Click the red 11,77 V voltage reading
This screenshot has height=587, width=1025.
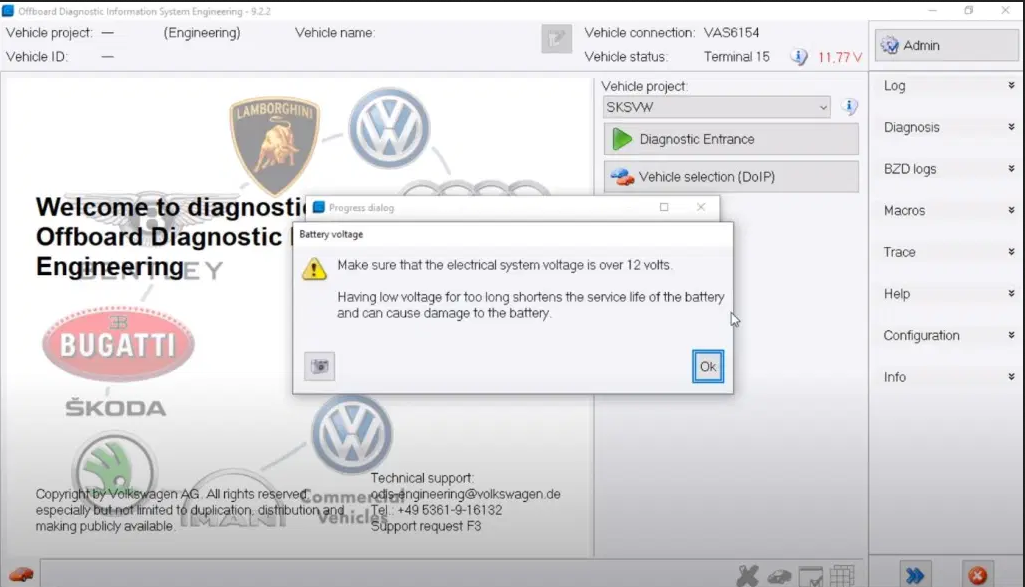click(839, 58)
